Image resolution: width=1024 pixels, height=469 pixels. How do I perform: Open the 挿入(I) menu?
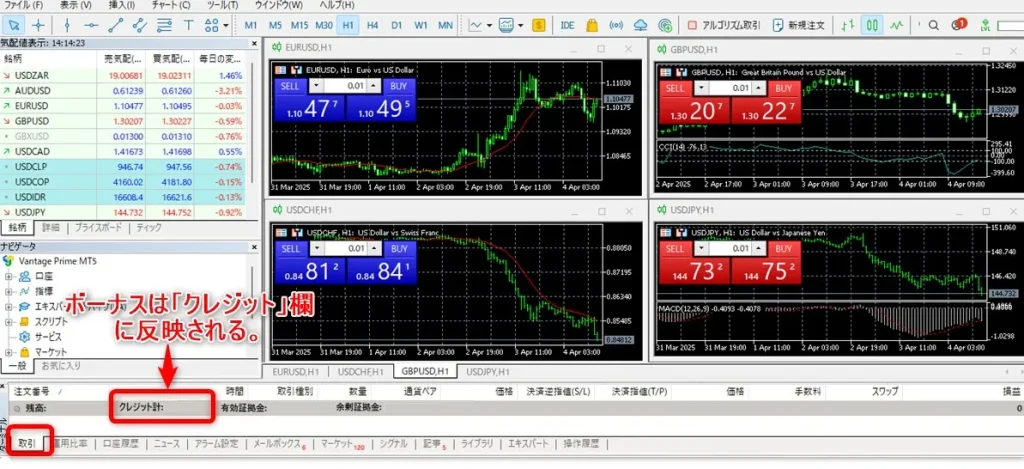pyautogui.click(x=121, y=5)
